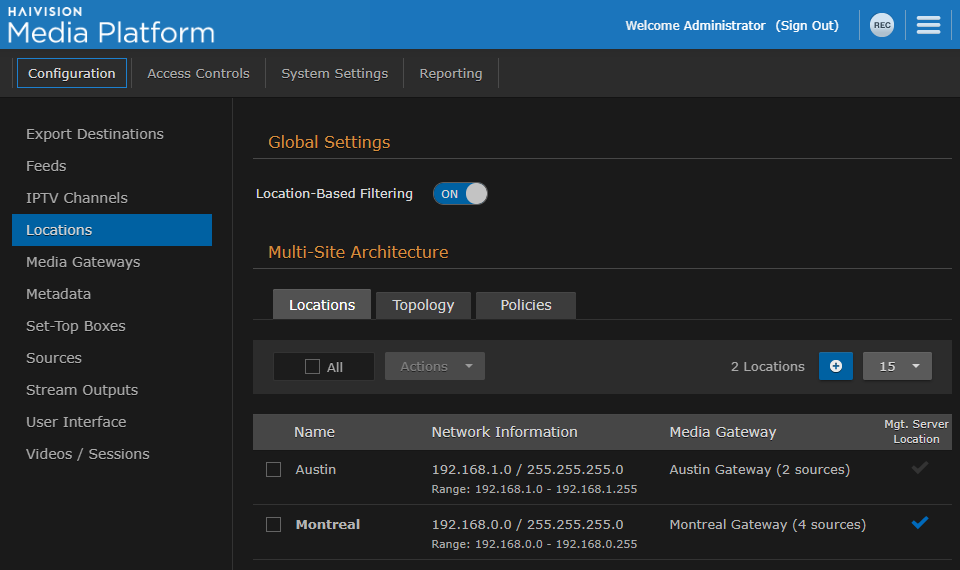Expand the Actions dropdown

click(x=435, y=366)
